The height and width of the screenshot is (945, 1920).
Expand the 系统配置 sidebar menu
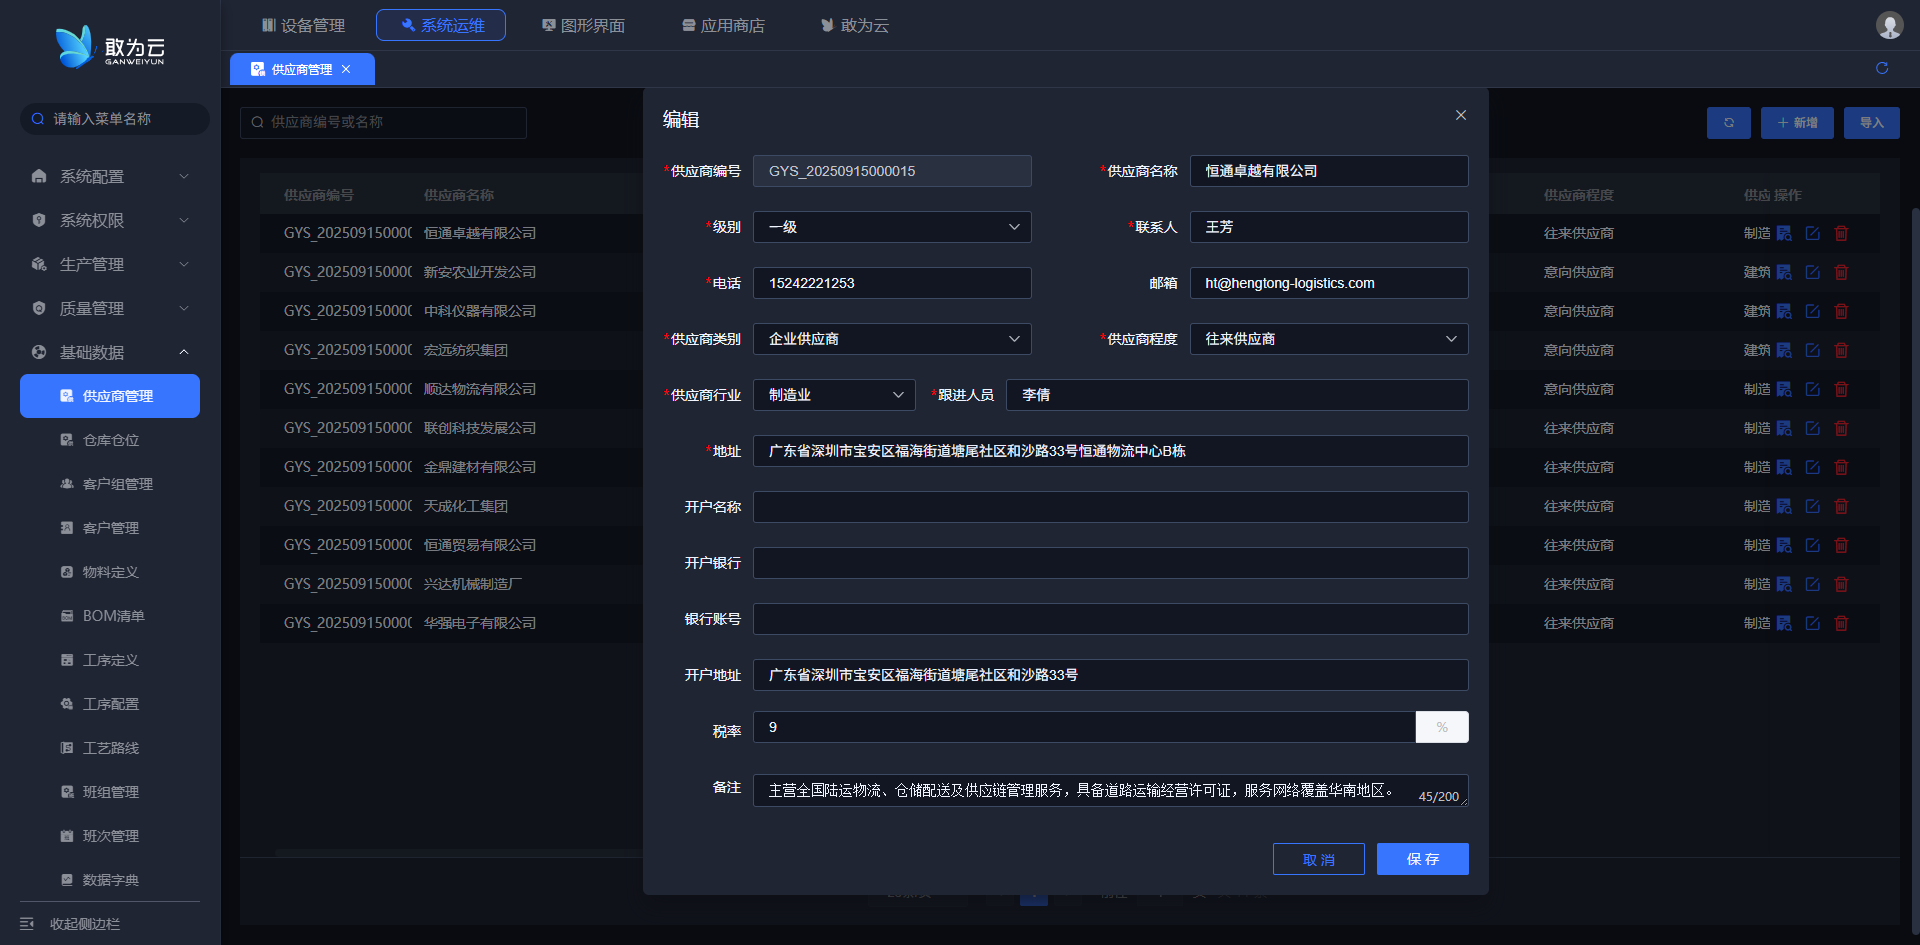point(110,176)
